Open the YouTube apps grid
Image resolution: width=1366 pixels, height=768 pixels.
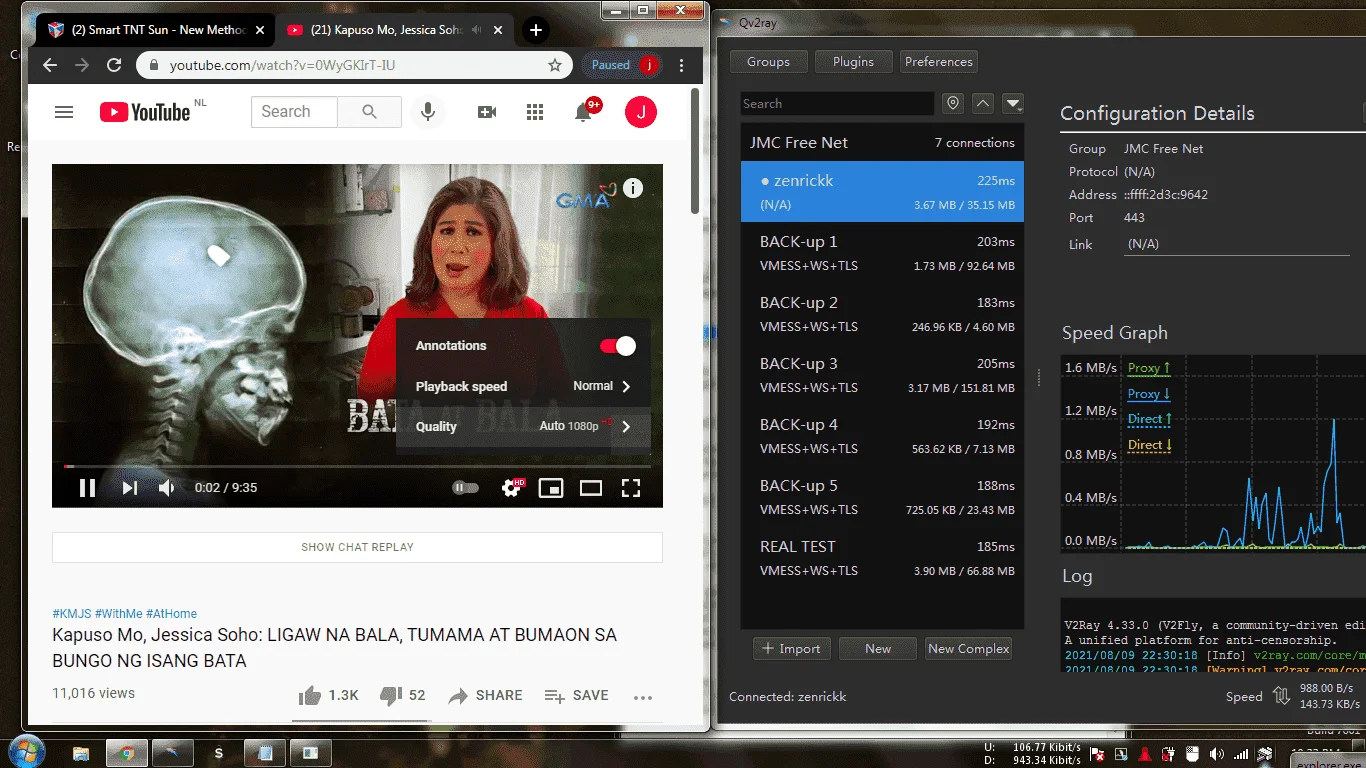click(x=535, y=112)
